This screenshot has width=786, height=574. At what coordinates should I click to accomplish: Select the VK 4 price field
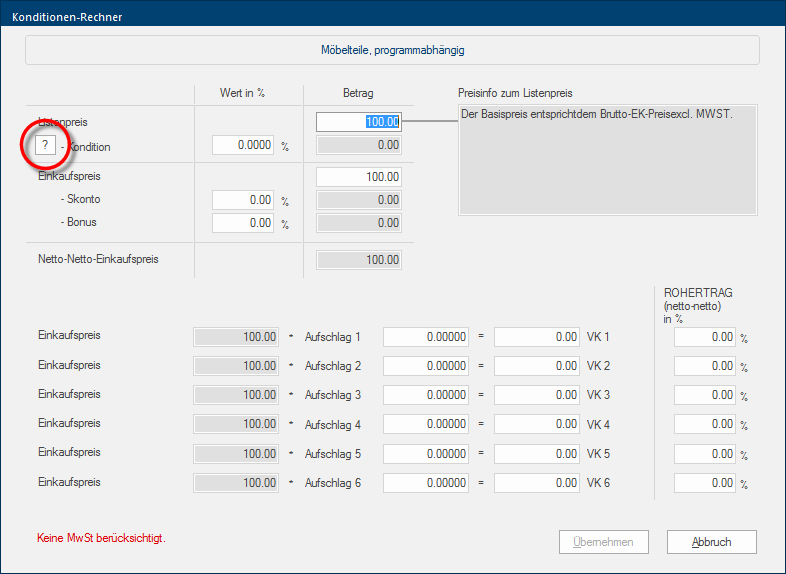[537, 425]
